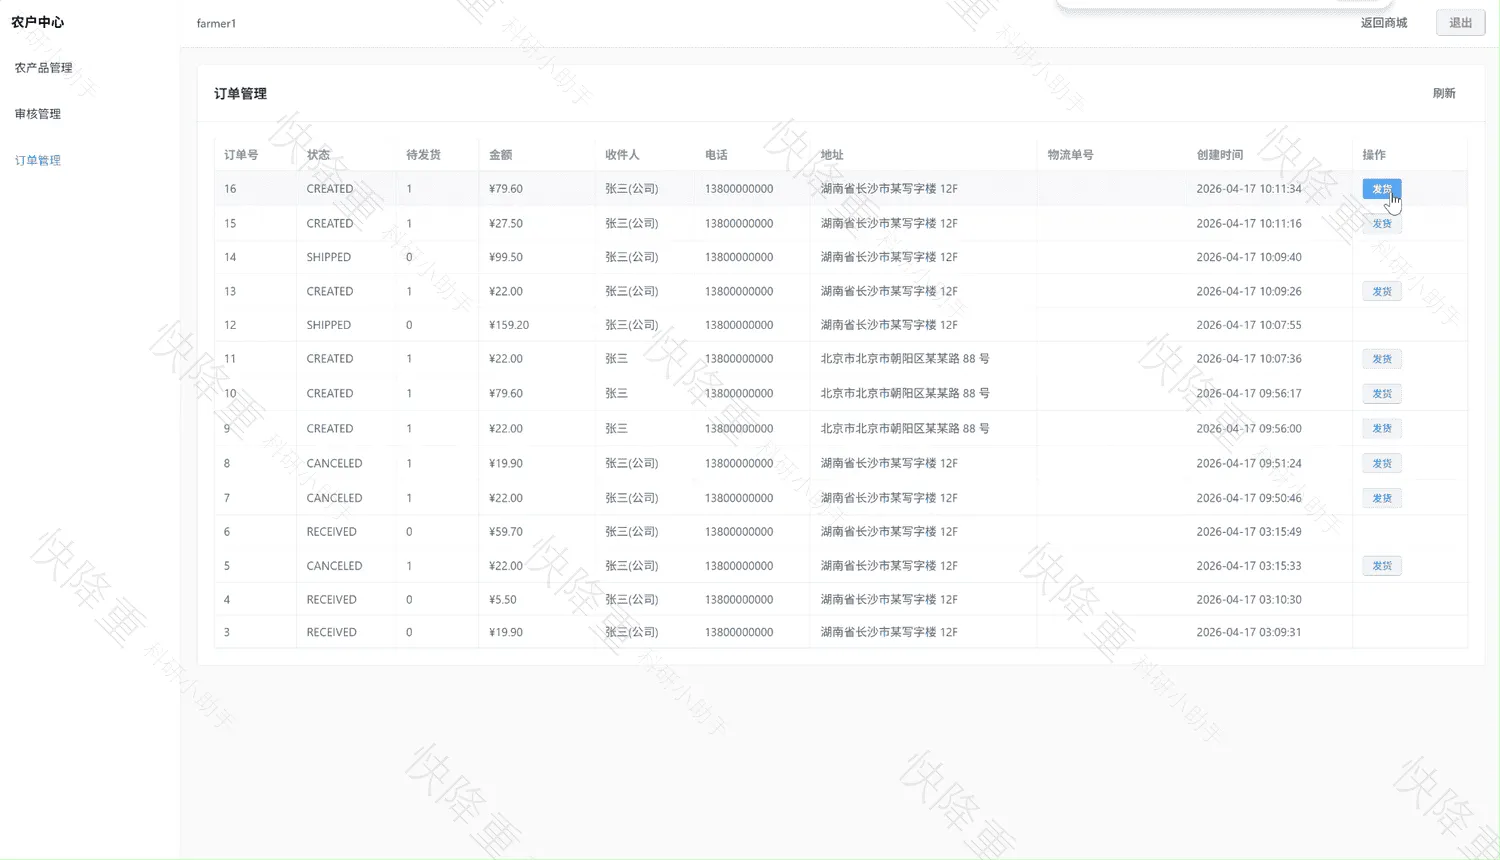Open 农产品管理 in the sidebar
Screen dimensions: 1500x860
point(44,68)
